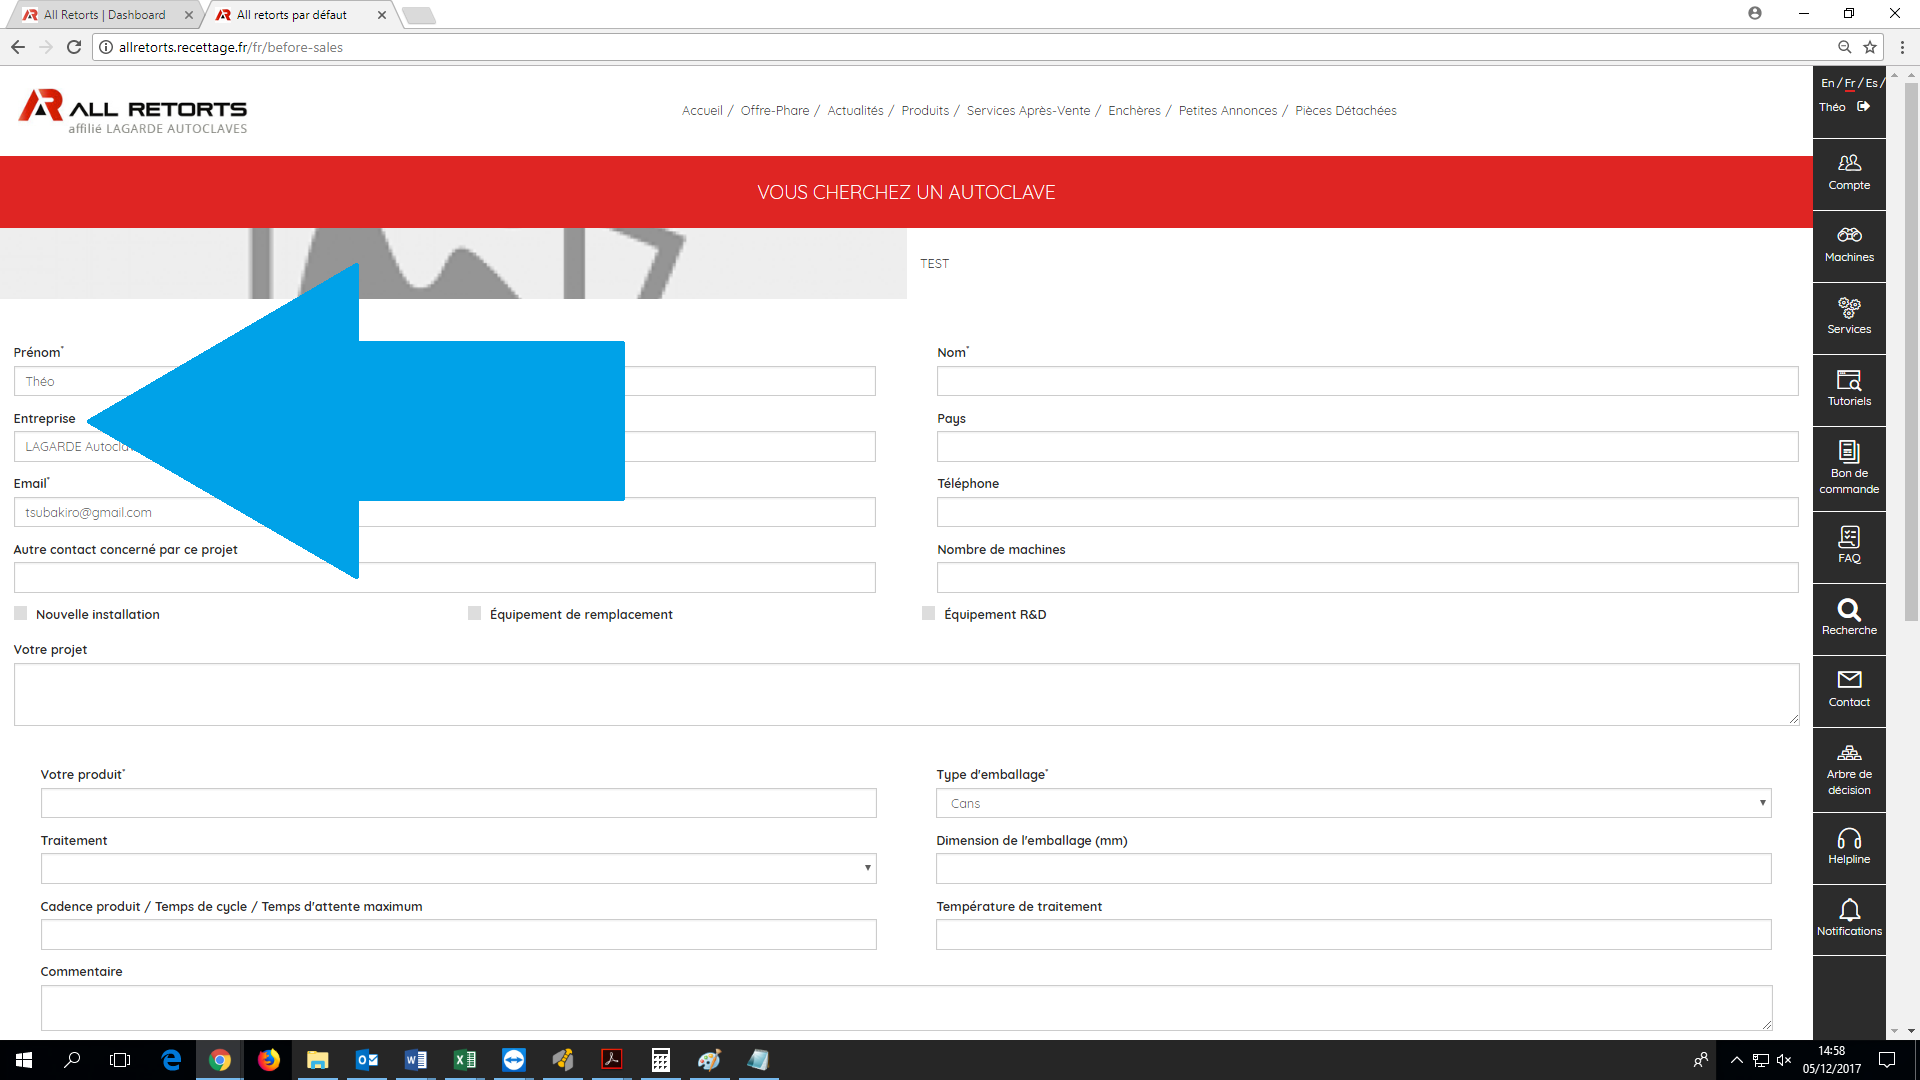Open the Compte sidebar icon
1920x1080 pixels.
tap(1849, 172)
